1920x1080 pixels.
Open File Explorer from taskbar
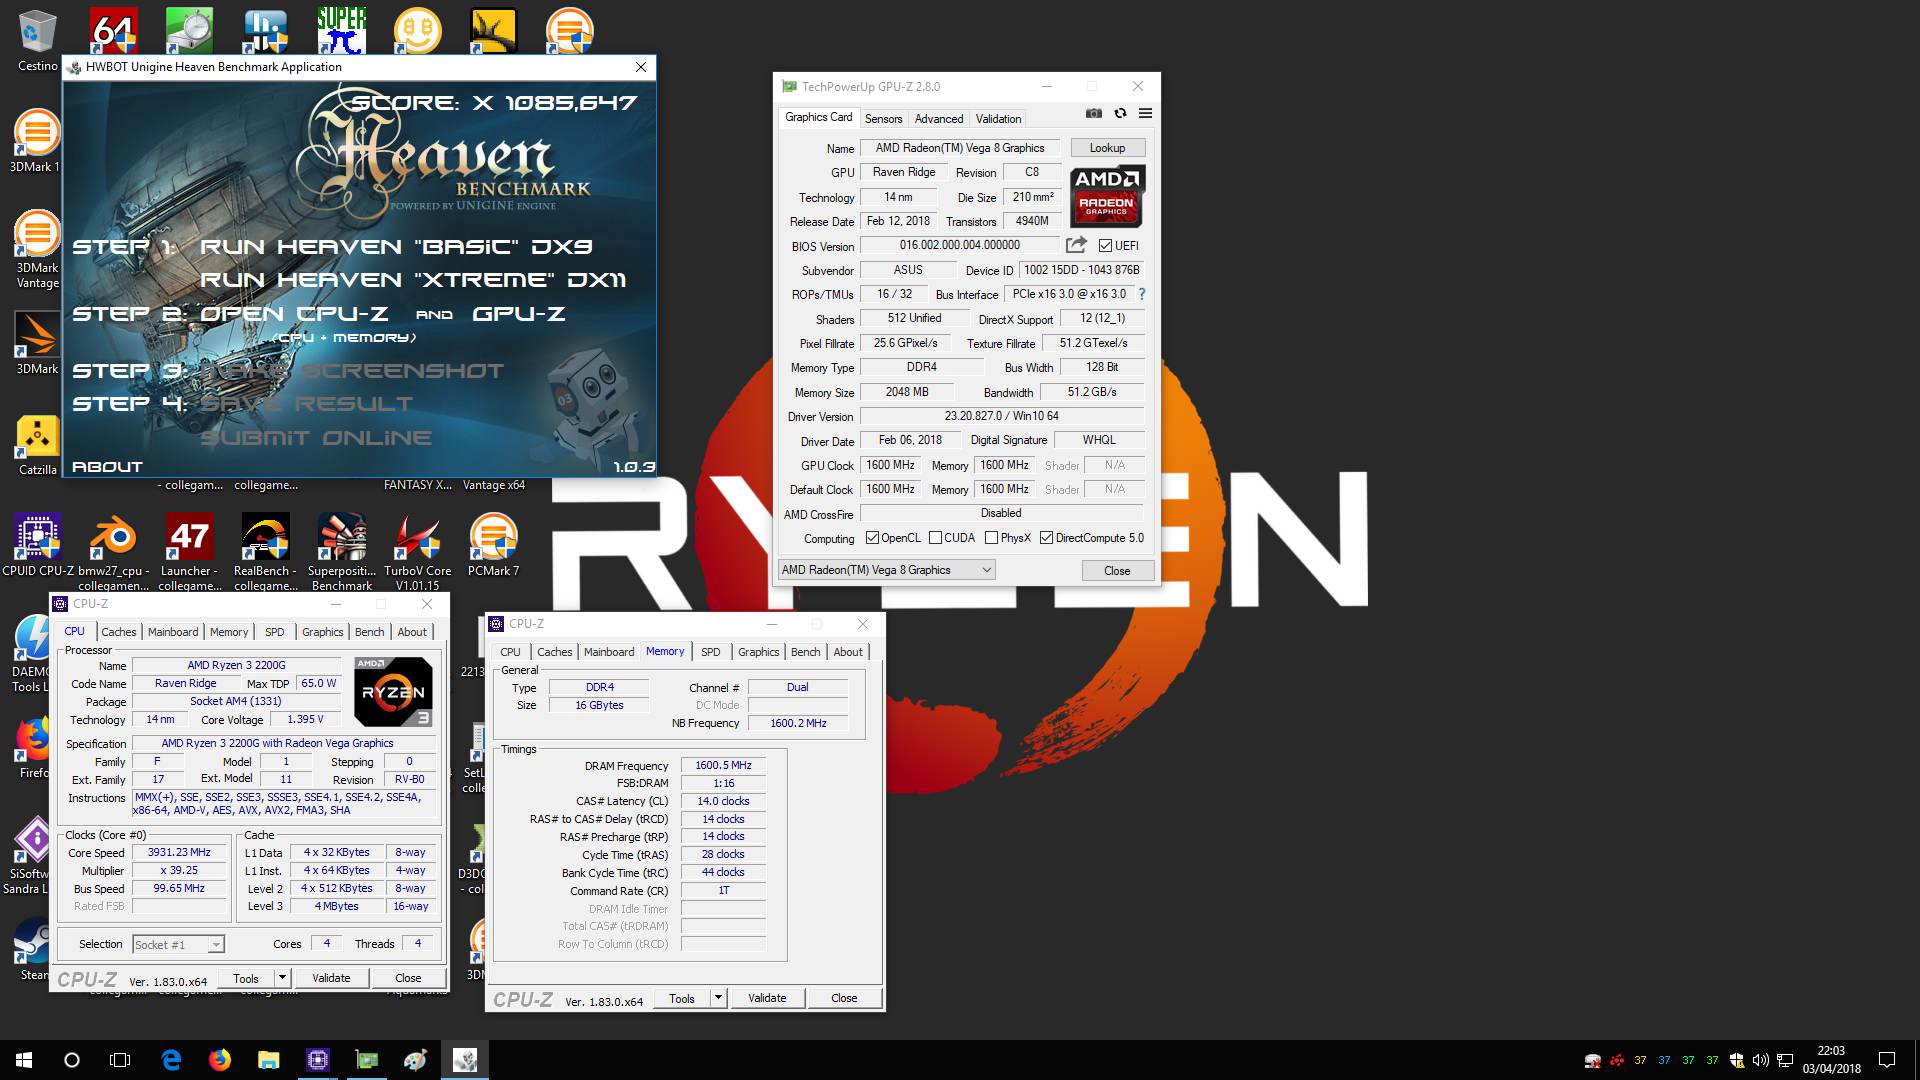[268, 1060]
